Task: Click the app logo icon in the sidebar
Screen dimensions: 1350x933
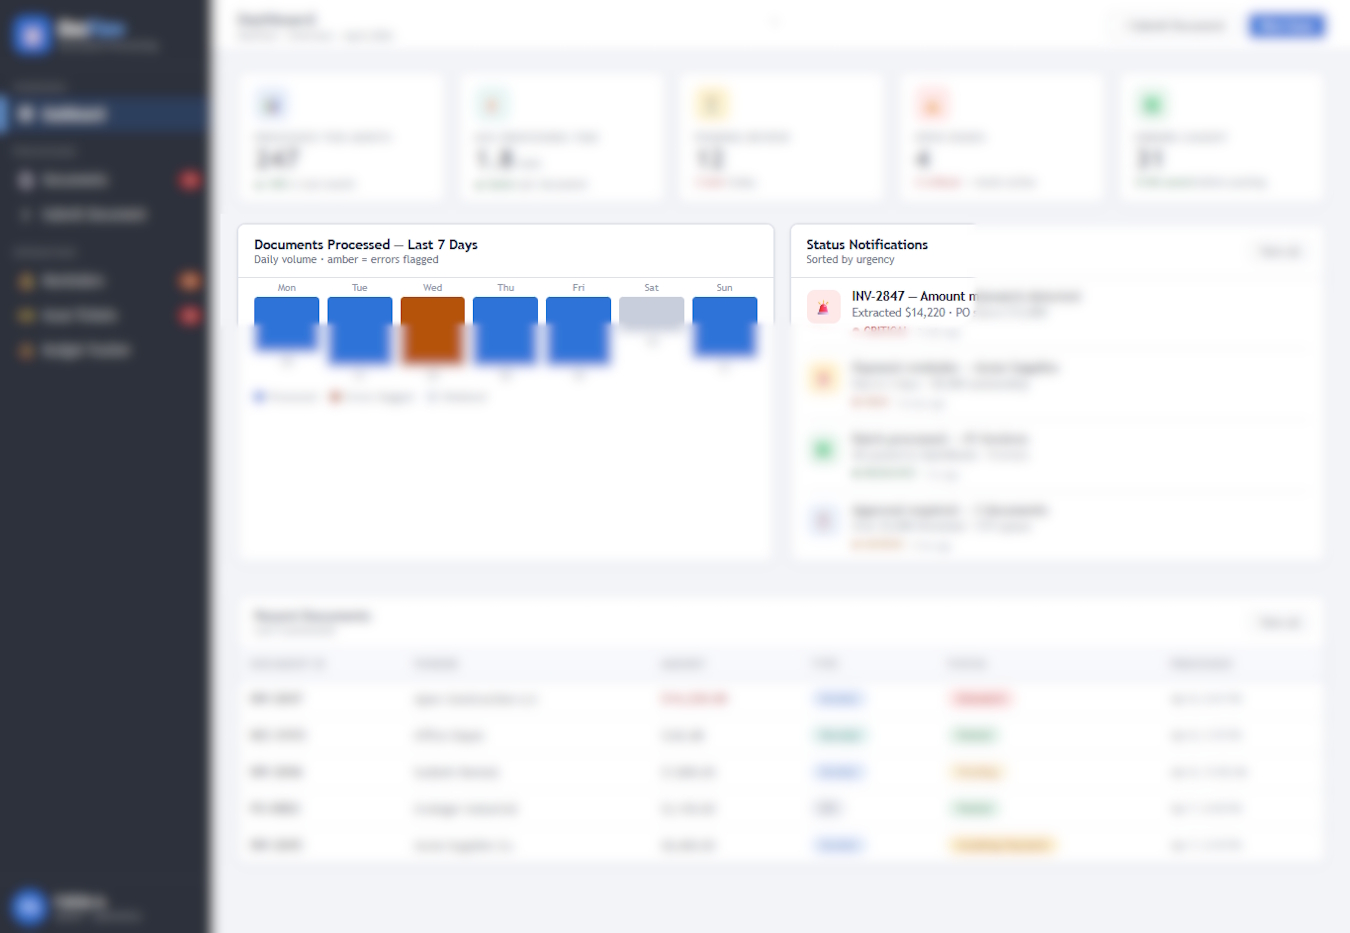Action: pyautogui.click(x=32, y=35)
